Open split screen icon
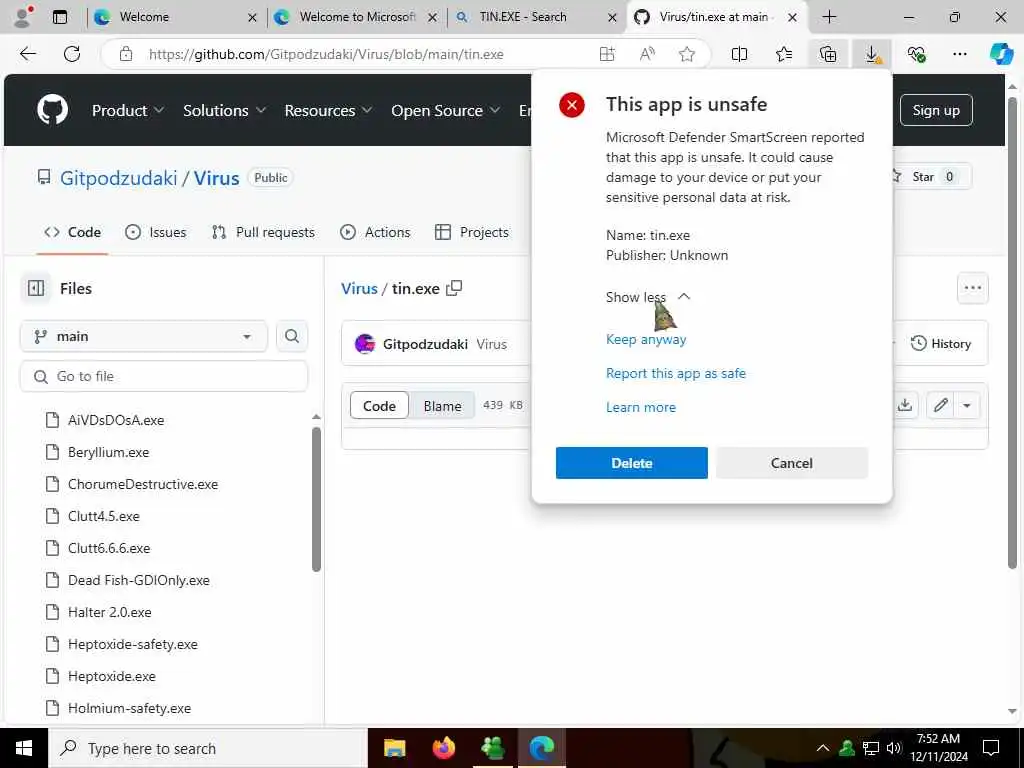Viewport: 1024px width, 768px height. 739,54
